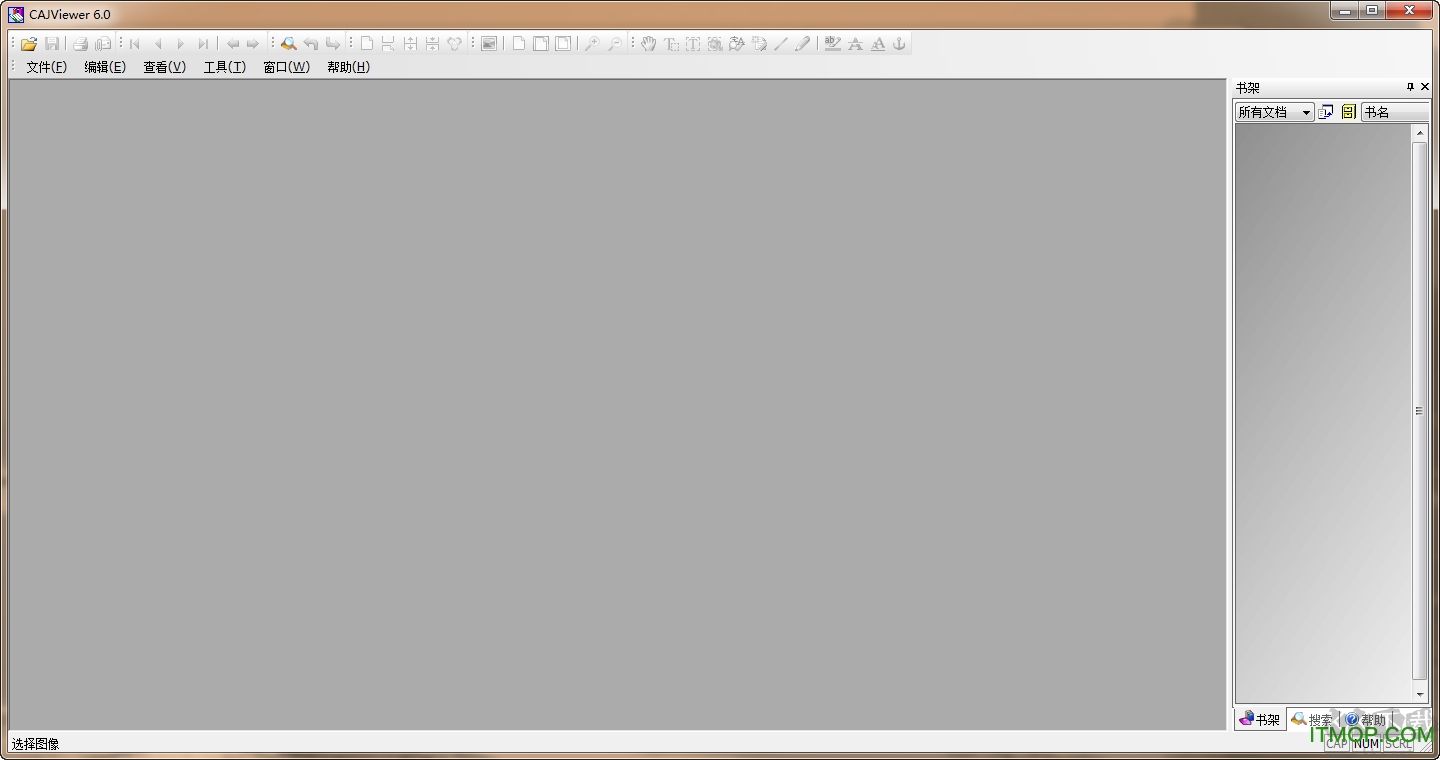Click the bookshelf scrollbar down arrow
The image size is (1440, 760).
pos(1420,694)
